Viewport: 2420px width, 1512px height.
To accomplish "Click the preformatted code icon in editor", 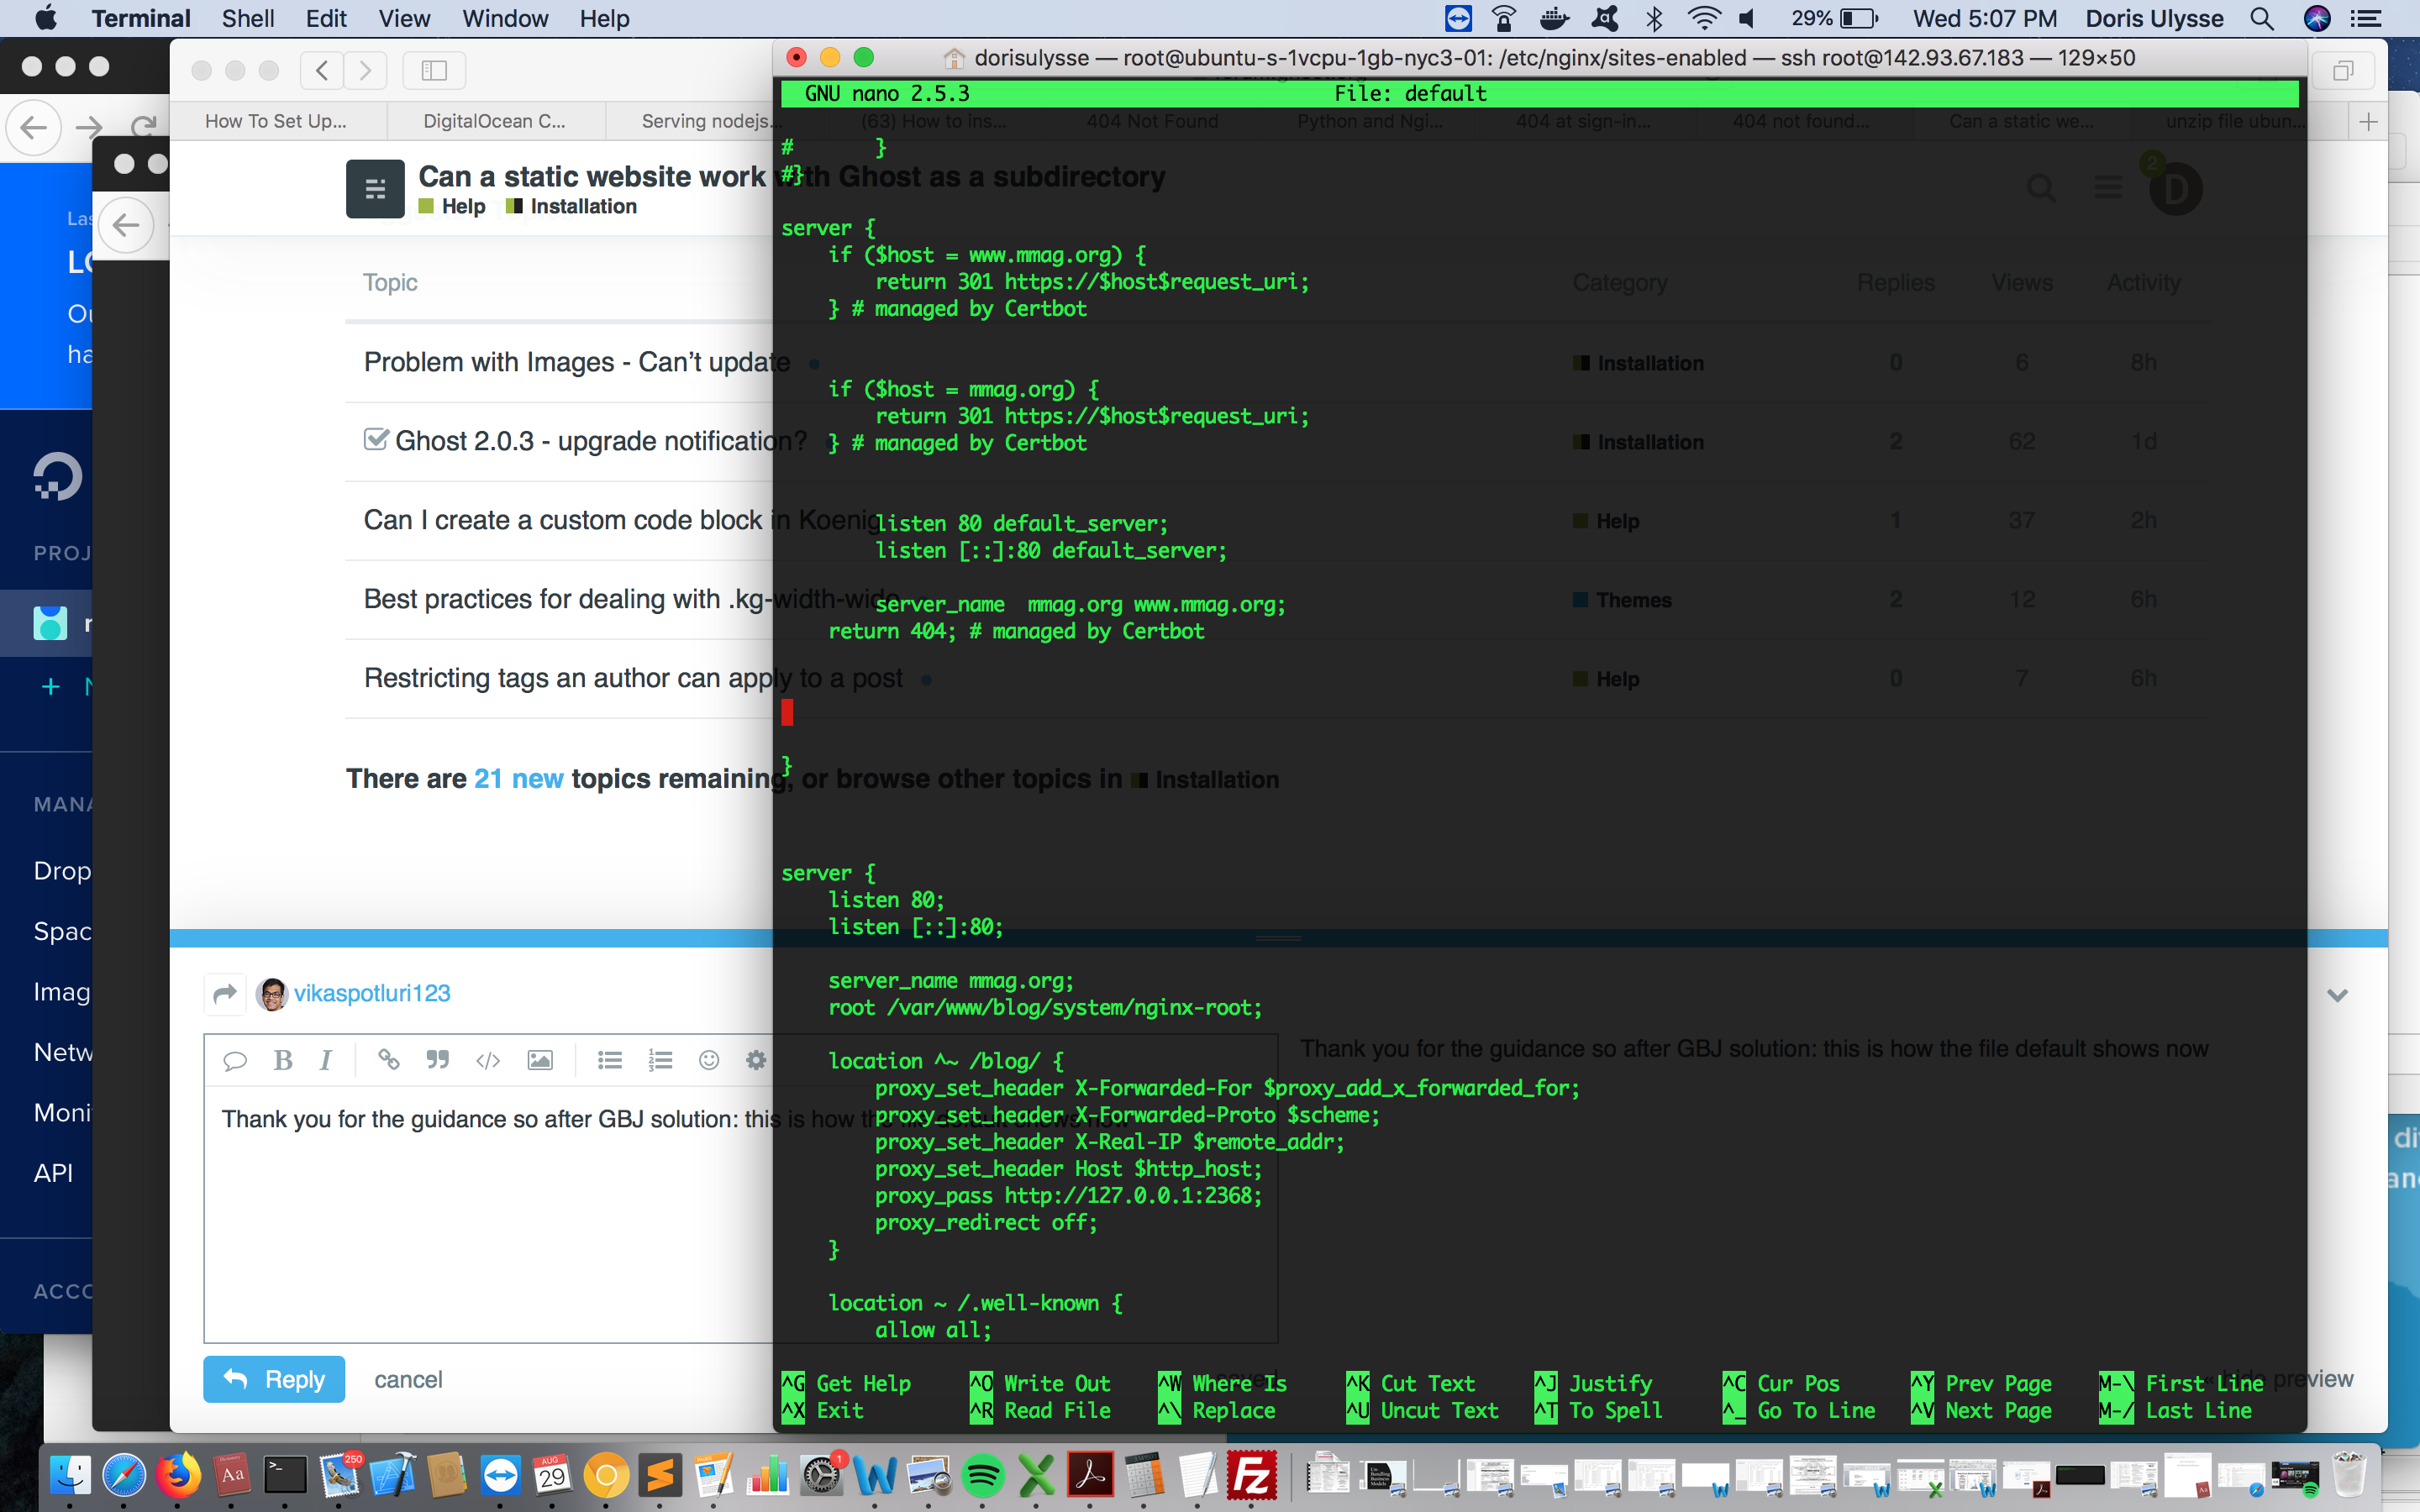I will pyautogui.click(x=488, y=1060).
